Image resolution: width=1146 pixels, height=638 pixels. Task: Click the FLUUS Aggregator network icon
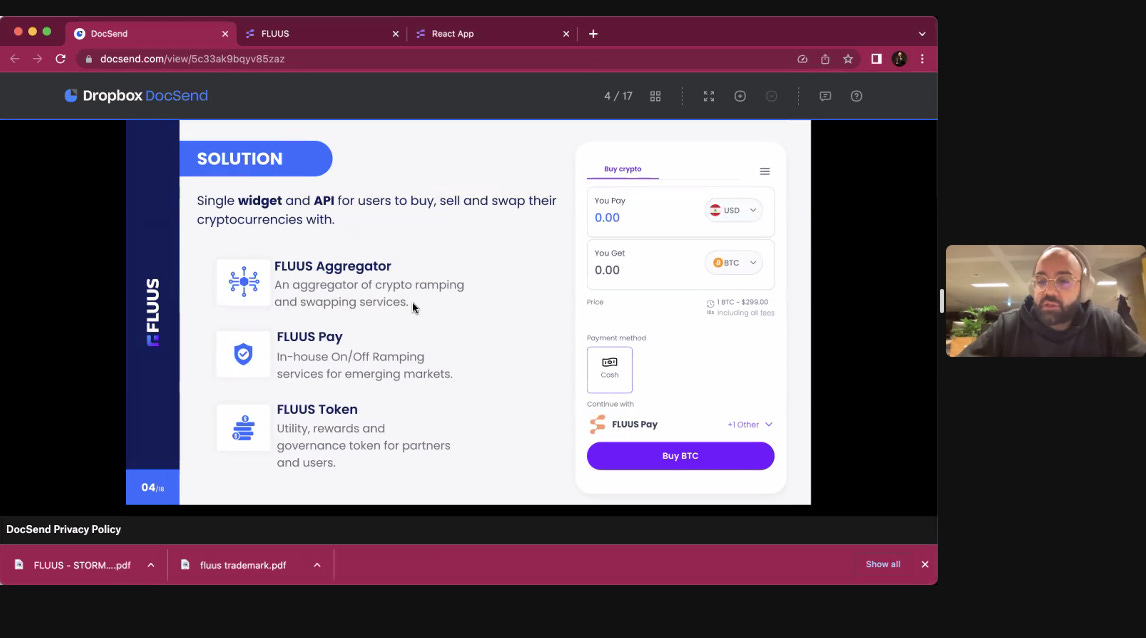coord(243,281)
